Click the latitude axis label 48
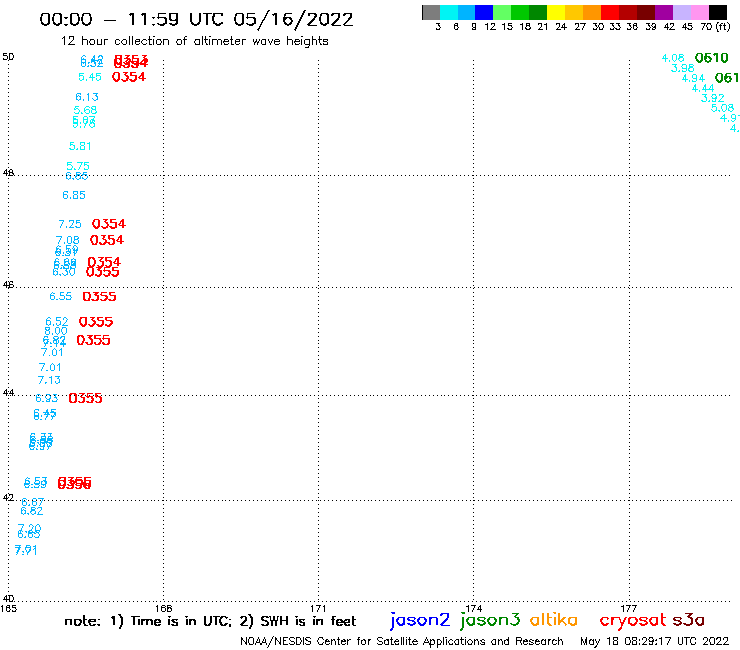Viewport: 740px width, 650px height. click(x=8, y=173)
